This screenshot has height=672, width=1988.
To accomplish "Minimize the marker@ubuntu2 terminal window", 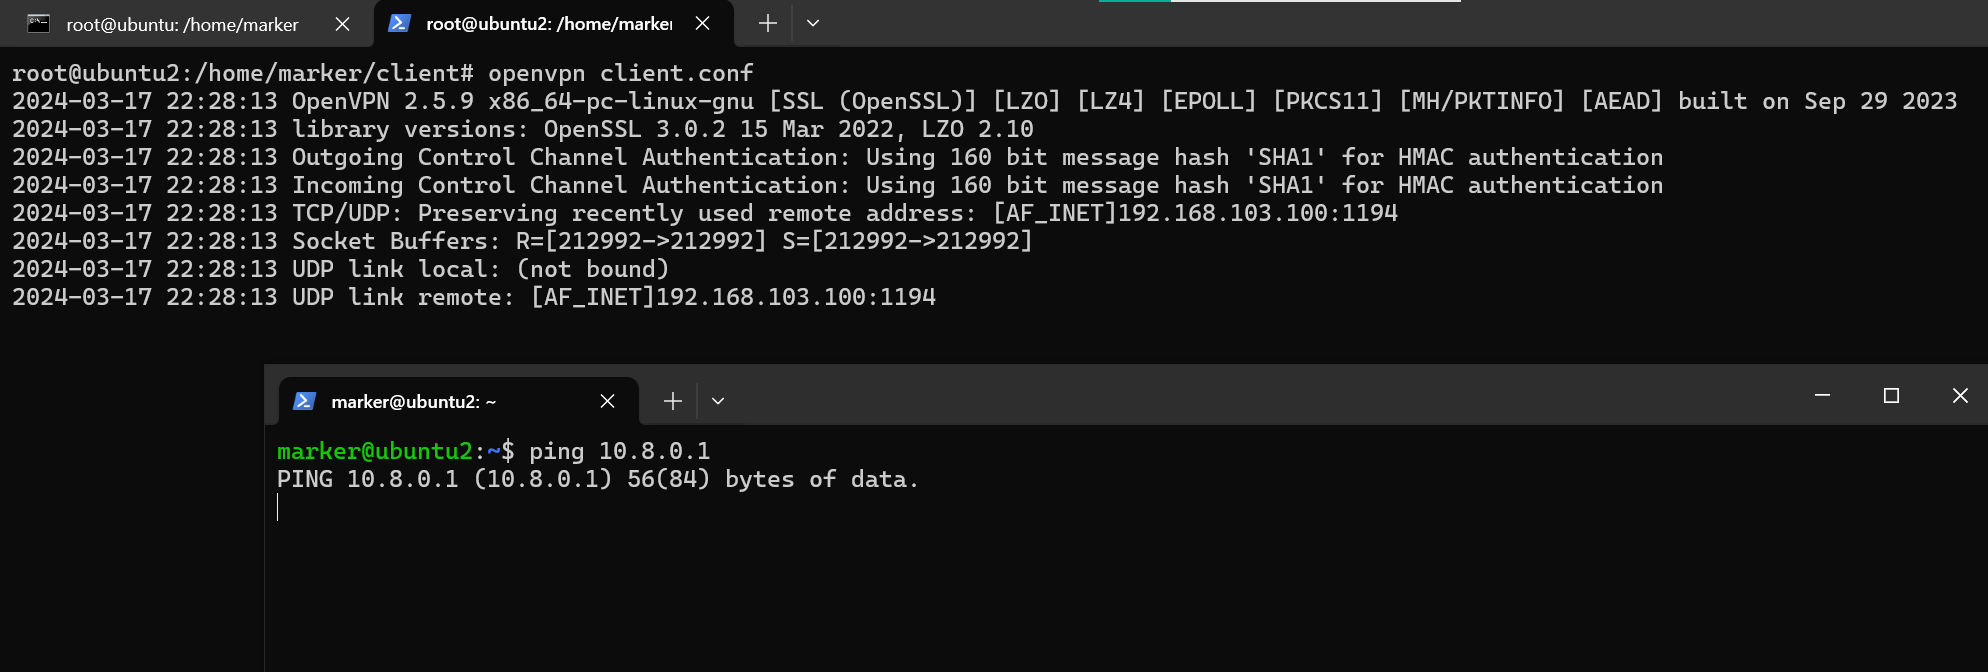I will pos(1822,396).
